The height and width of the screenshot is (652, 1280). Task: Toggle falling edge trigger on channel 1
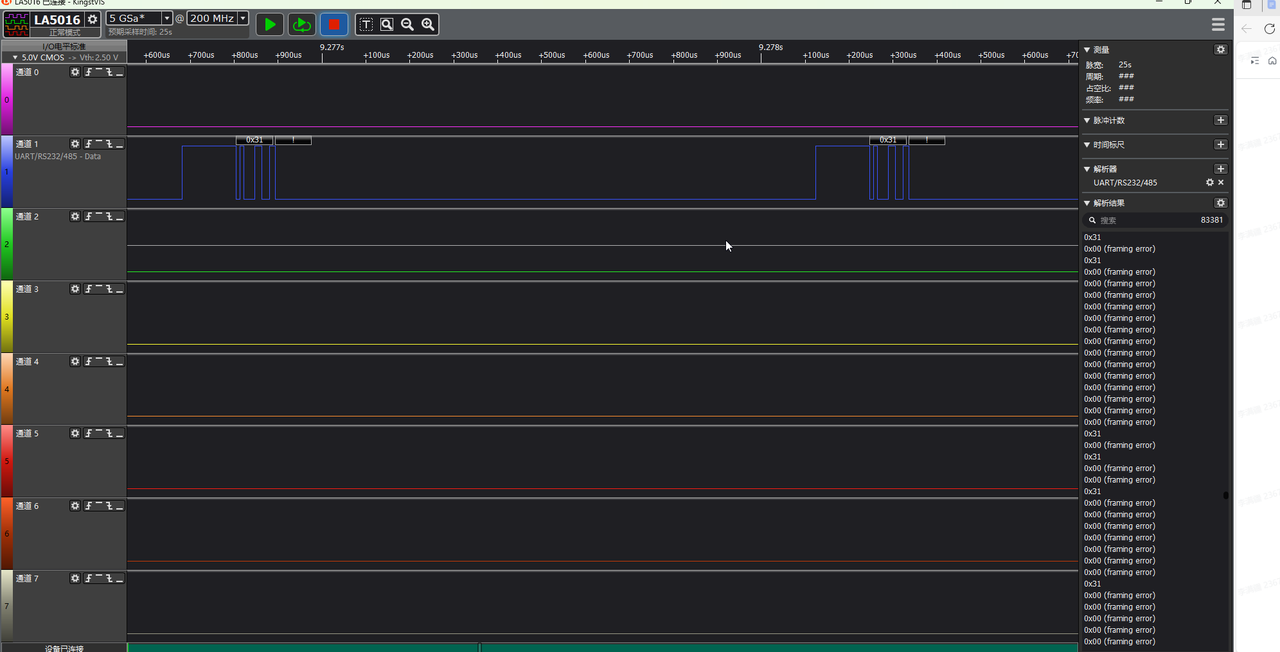(x=109, y=144)
